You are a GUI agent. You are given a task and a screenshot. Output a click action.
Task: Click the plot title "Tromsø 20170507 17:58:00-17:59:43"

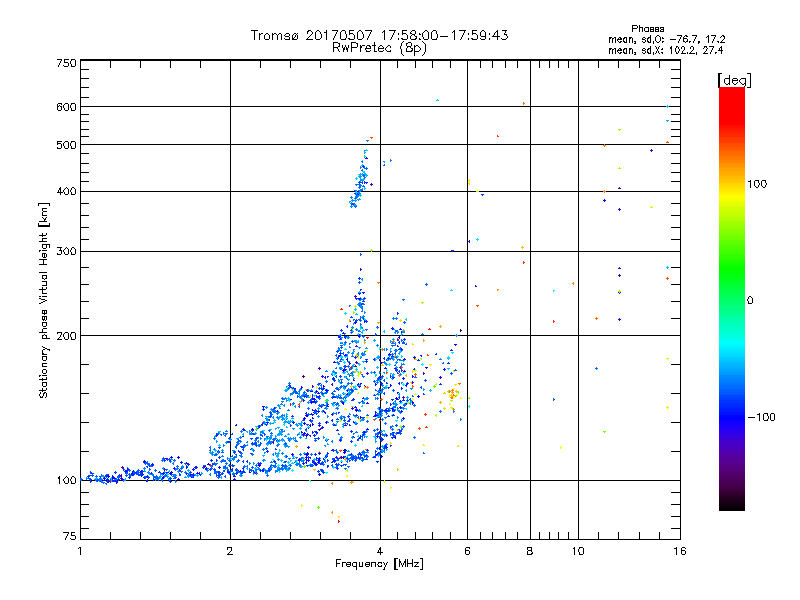(379, 35)
